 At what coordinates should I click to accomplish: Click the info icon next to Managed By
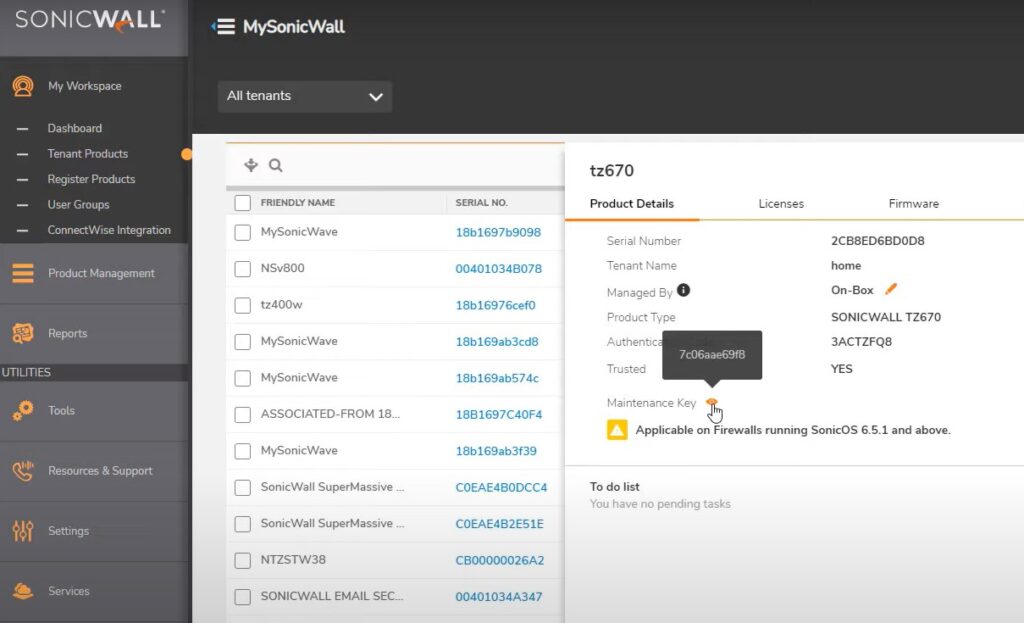pyautogui.click(x=684, y=290)
